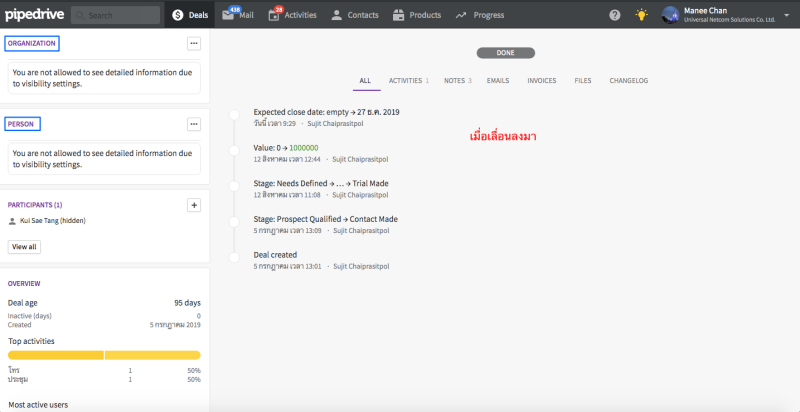This screenshot has width=800, height=412.
Task: Click the View all participants button
Action: click(x=25, y=246)
